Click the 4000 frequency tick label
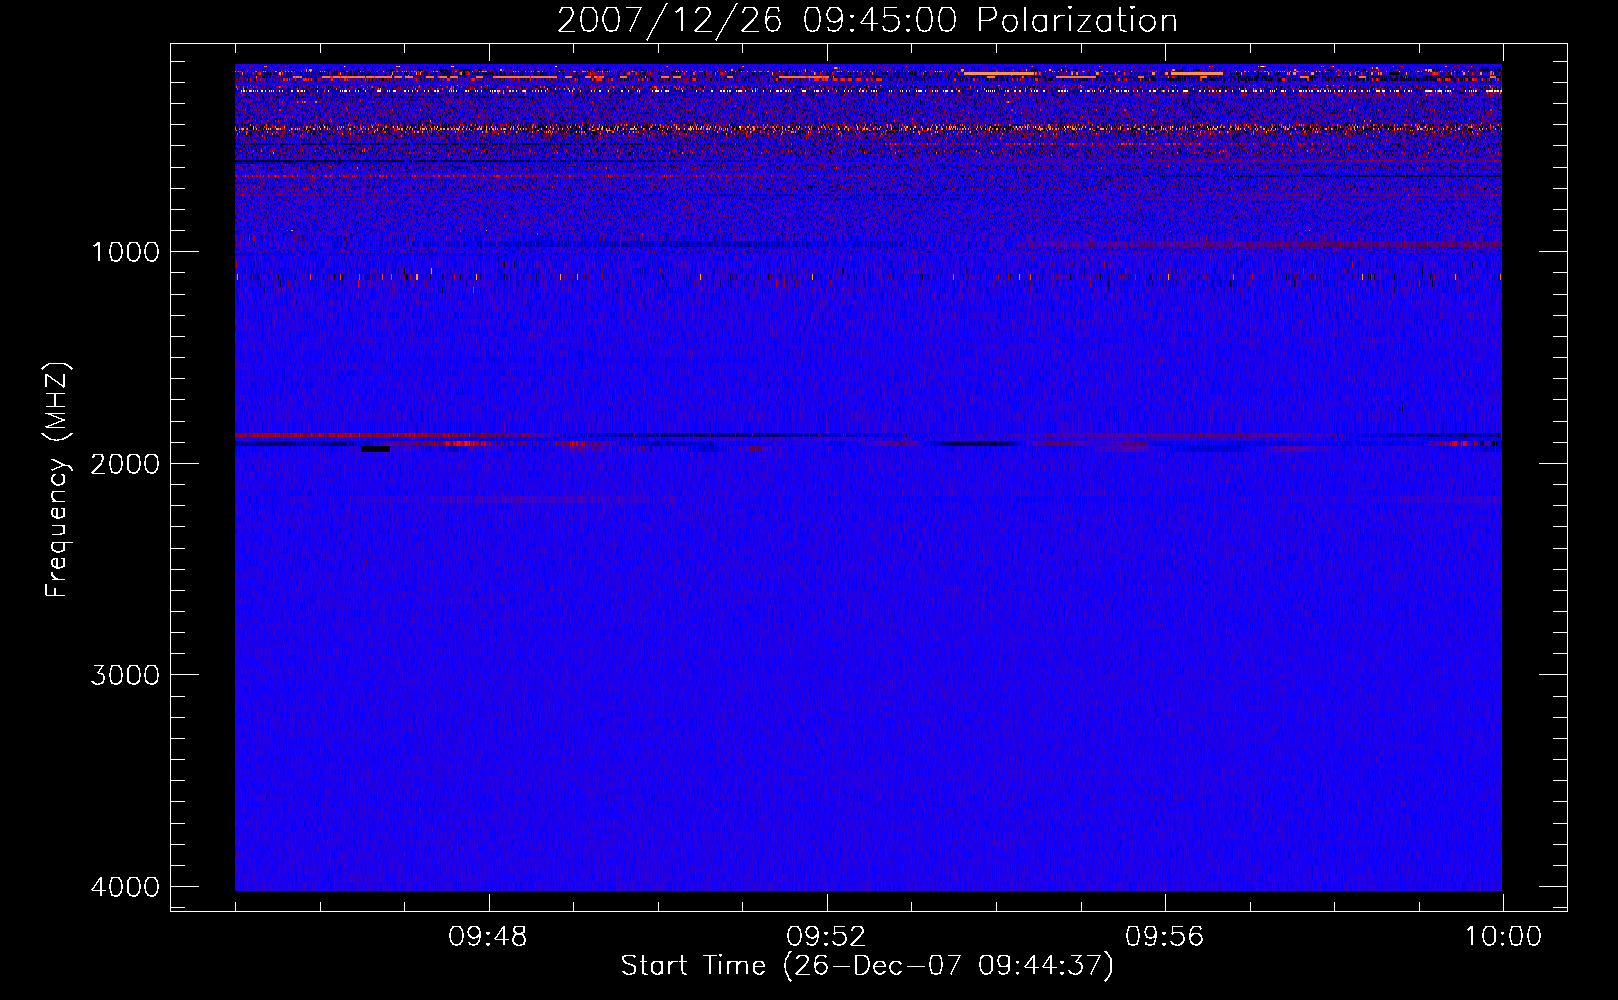 [x=126, y=887]
